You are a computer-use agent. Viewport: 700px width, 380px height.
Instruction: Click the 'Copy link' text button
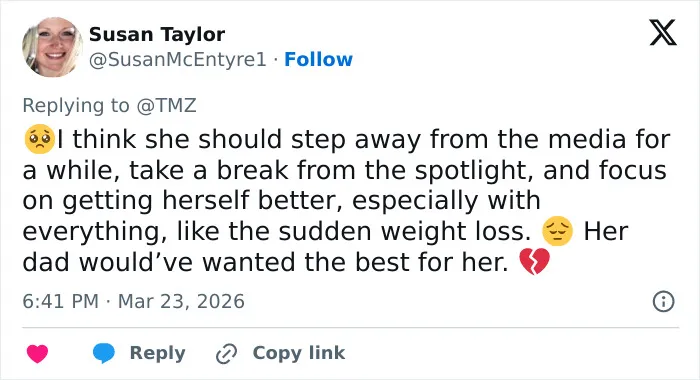(299, 353)
